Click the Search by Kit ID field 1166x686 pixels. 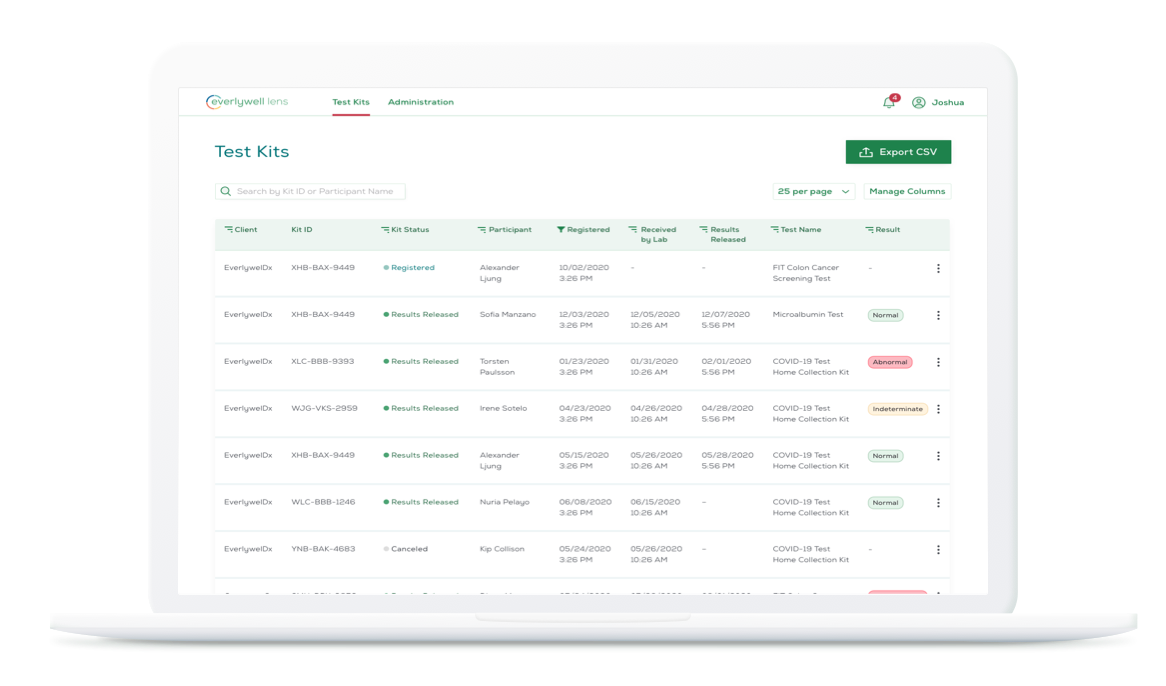(x=310, y=192)
